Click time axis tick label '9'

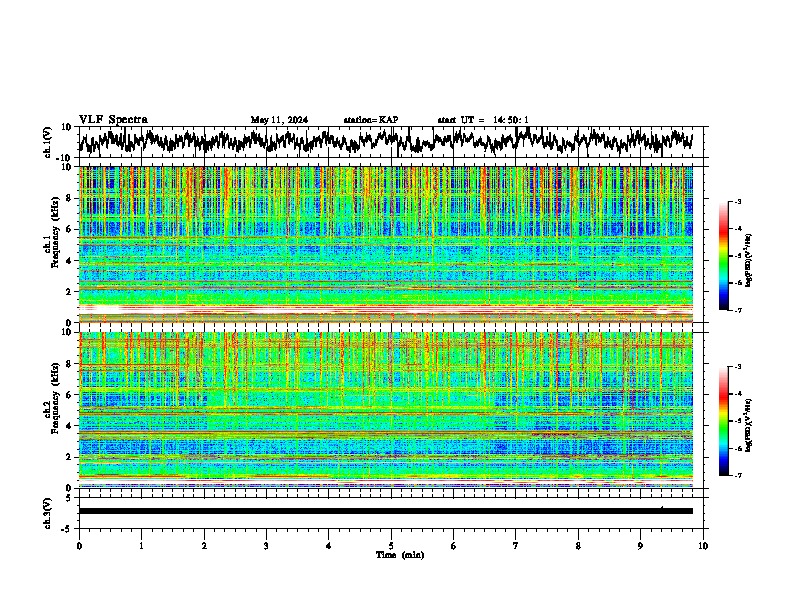click(x=640, y=546)
